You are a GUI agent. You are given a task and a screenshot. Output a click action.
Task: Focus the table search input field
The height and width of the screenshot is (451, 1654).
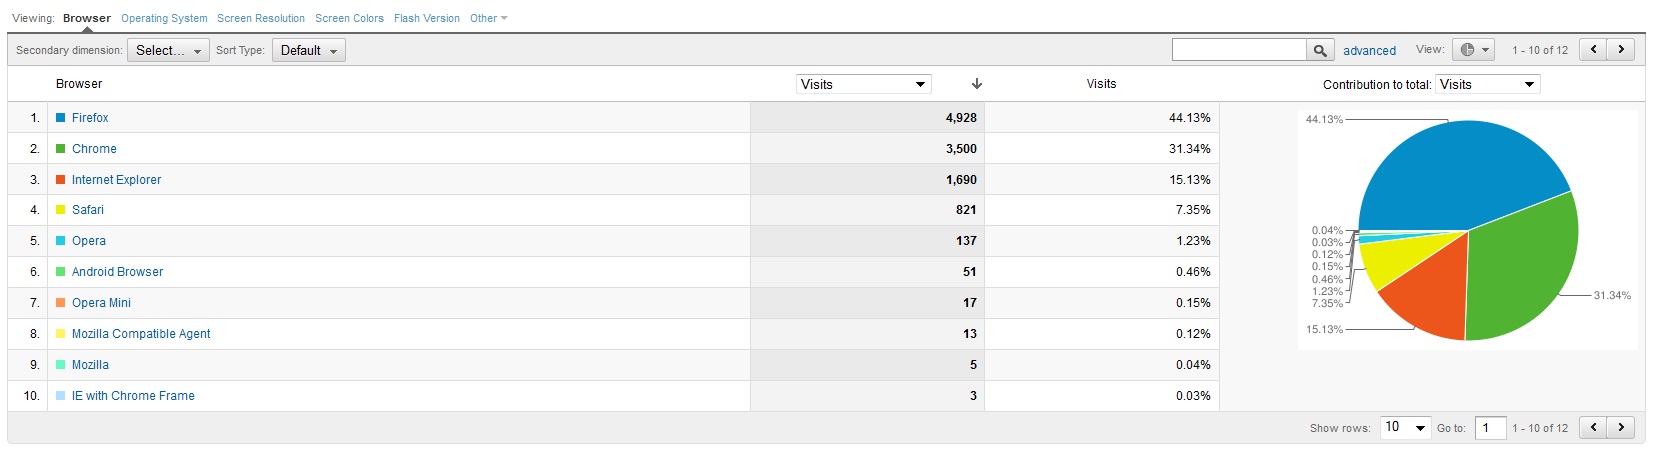click(x=1239, y=50)
